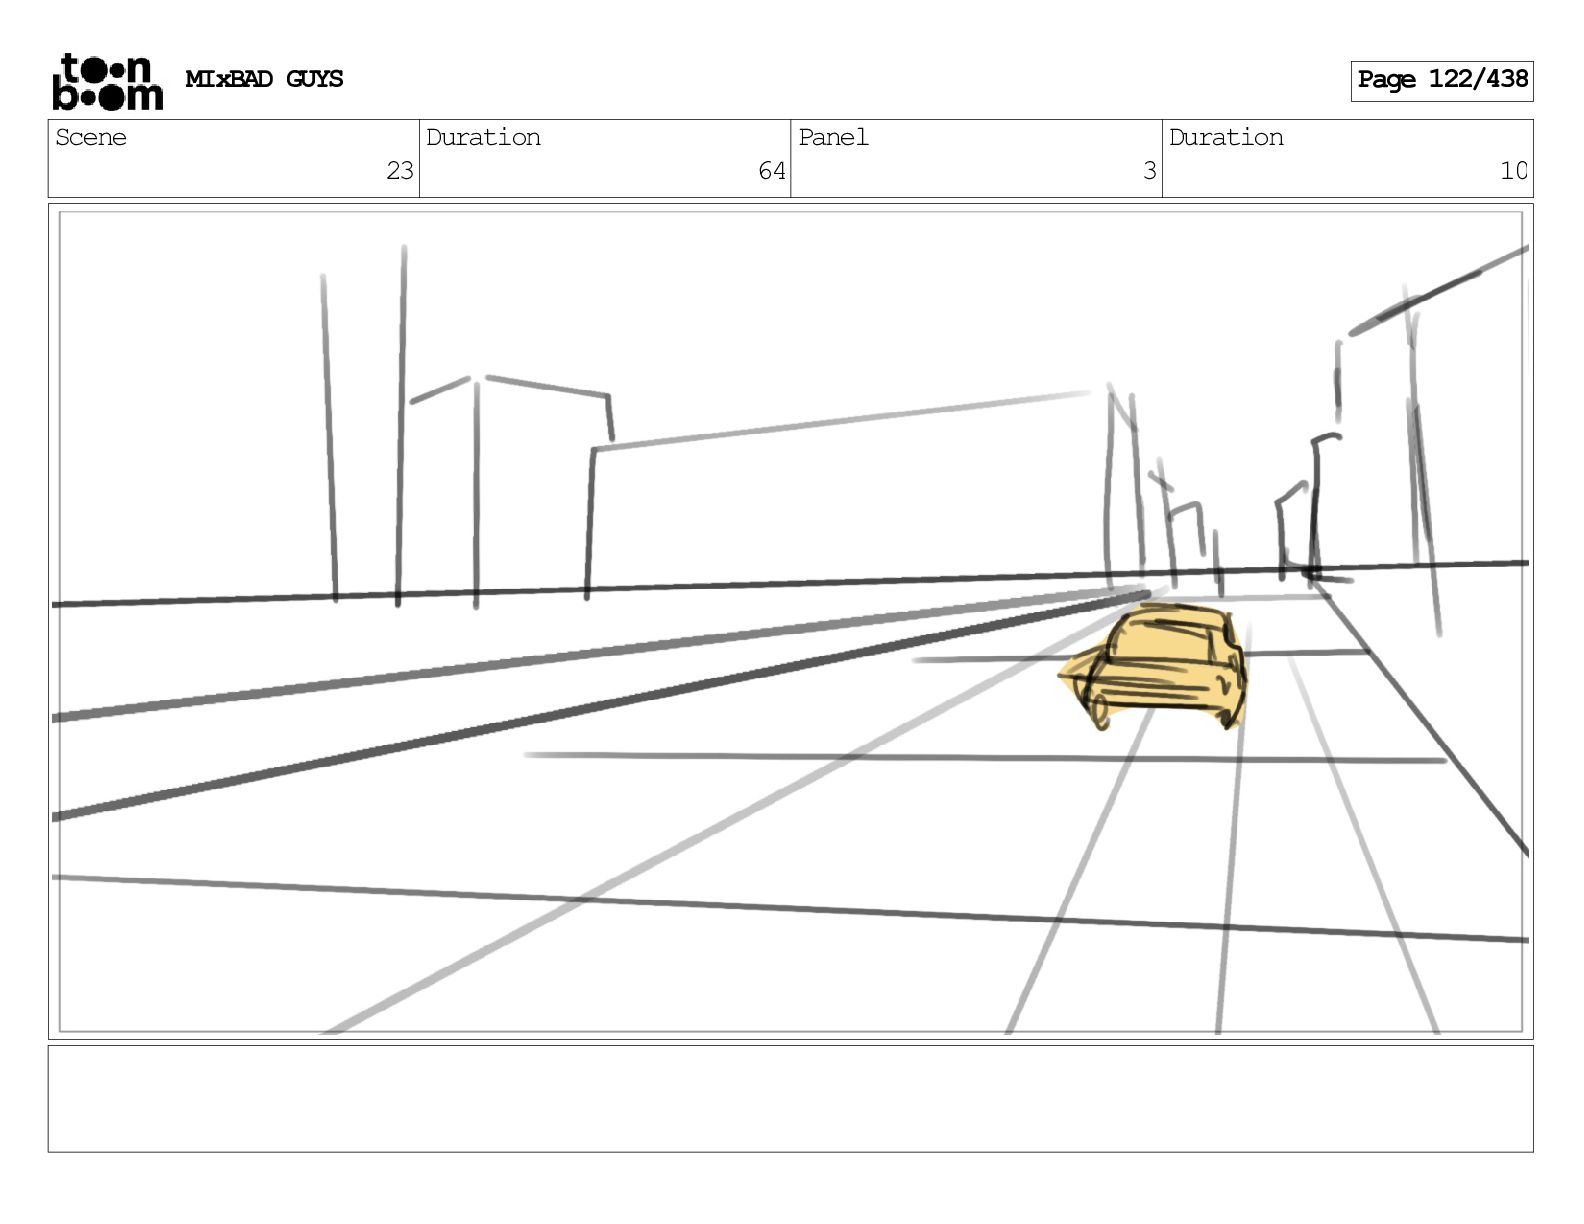
Task: Click the Toon Boom logo
Action: click(x=107, y=82)
